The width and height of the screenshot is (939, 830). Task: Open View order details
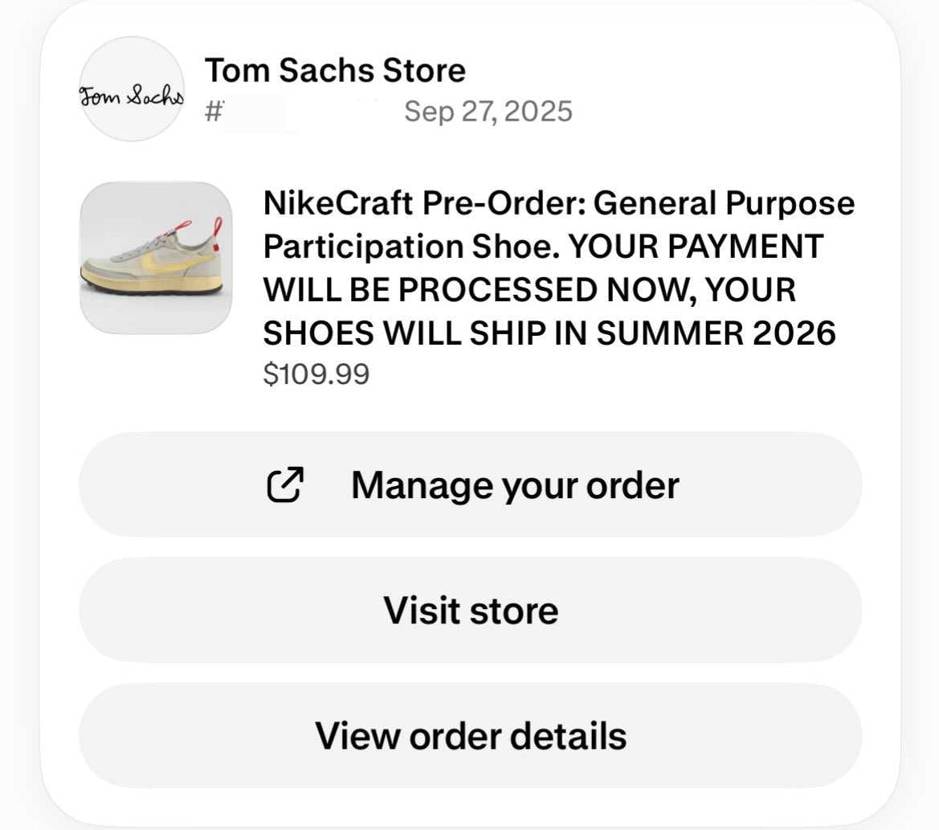click(x=470, y=736)
